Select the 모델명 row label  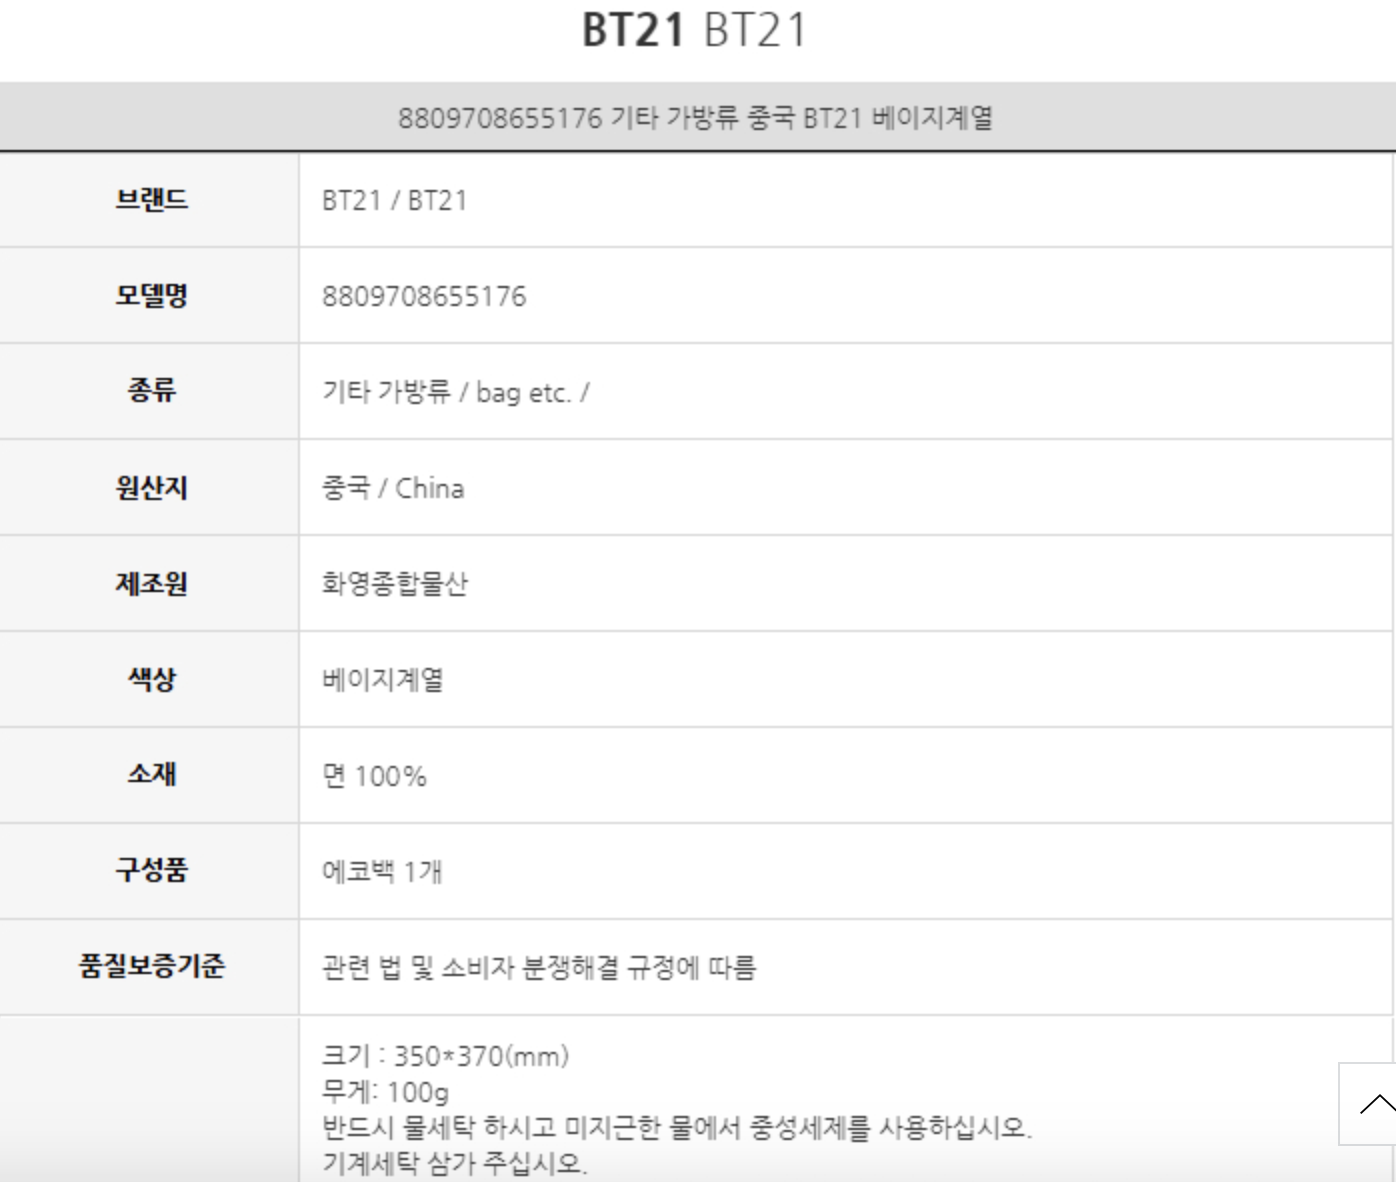coord(151,296)
